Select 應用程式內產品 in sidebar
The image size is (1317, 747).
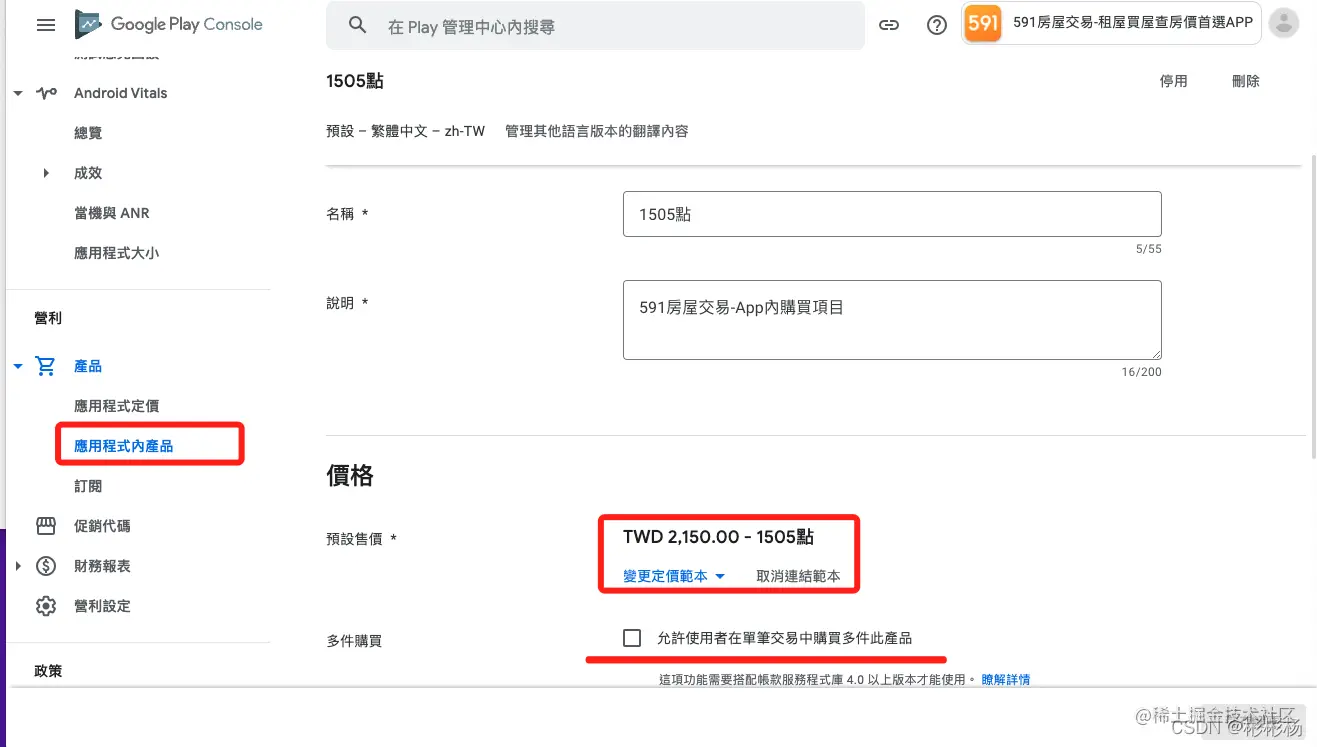click(x=124, y=446)
